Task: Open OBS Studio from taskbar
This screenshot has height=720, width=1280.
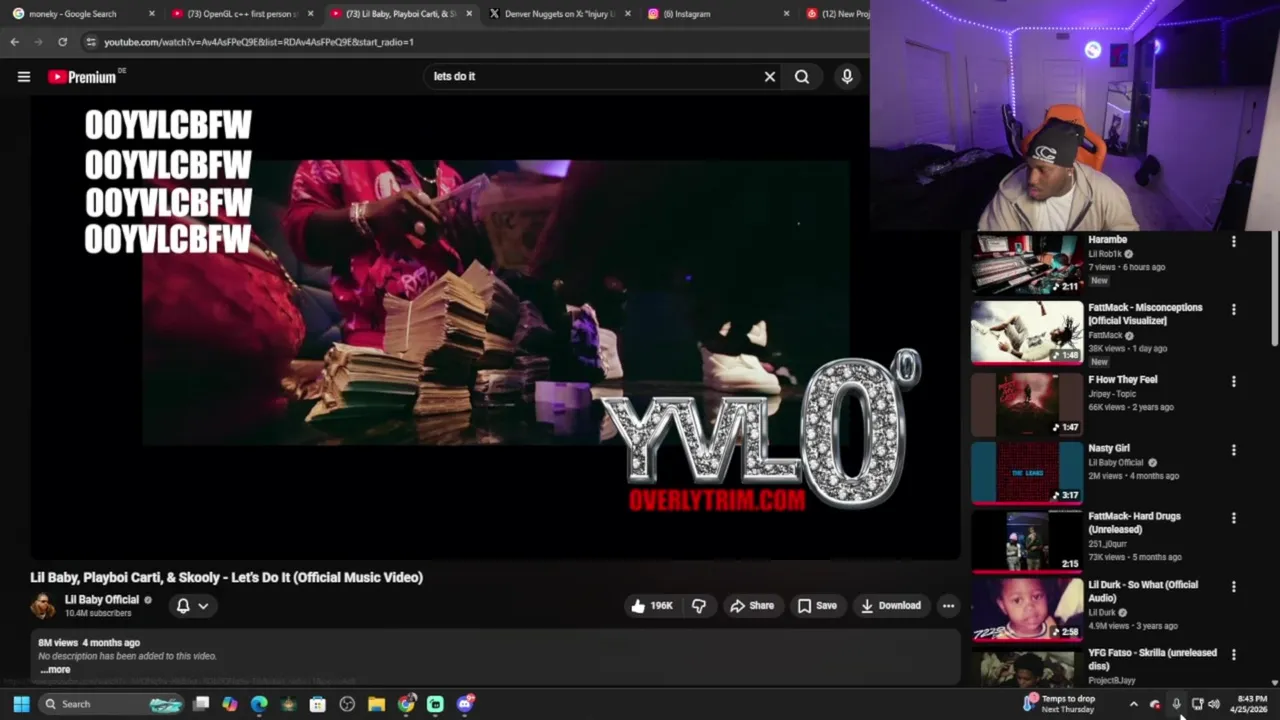Action: coord(347,704)
